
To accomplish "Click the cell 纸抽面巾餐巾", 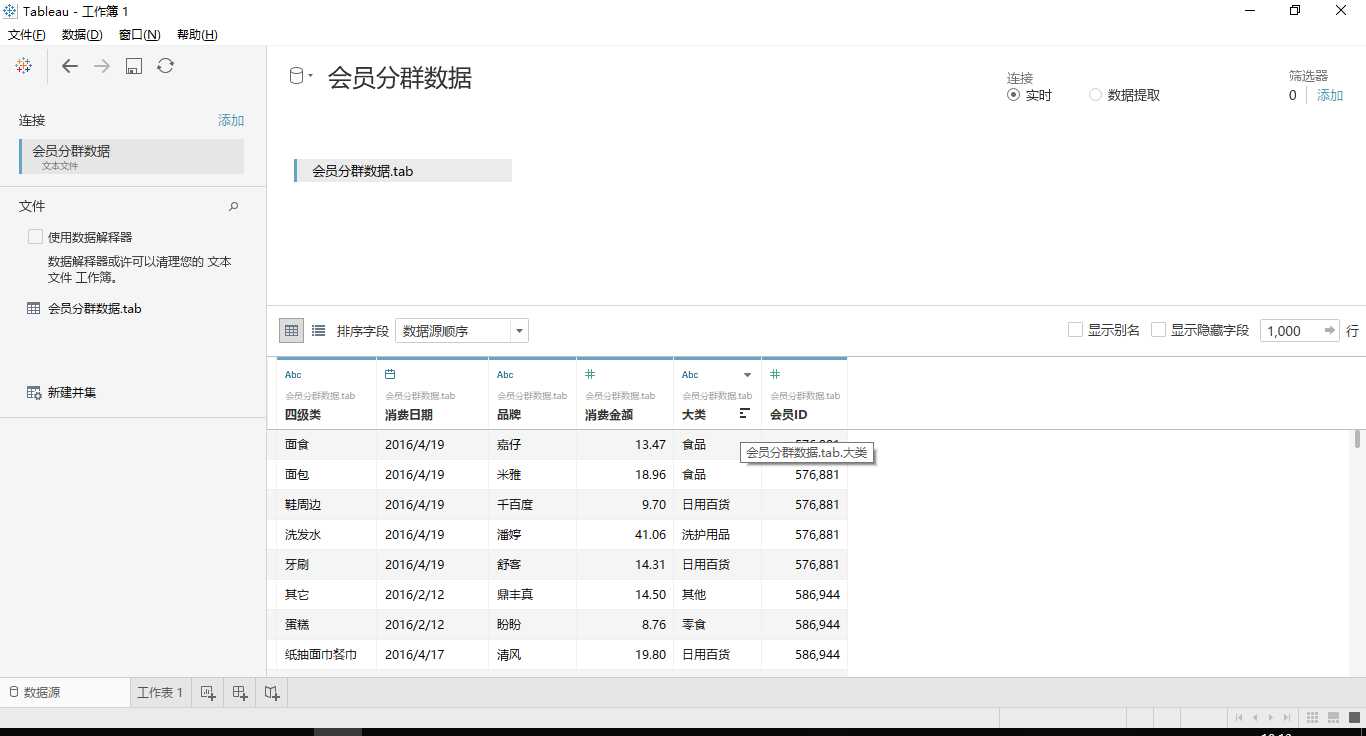I will [x=327, y=655].
